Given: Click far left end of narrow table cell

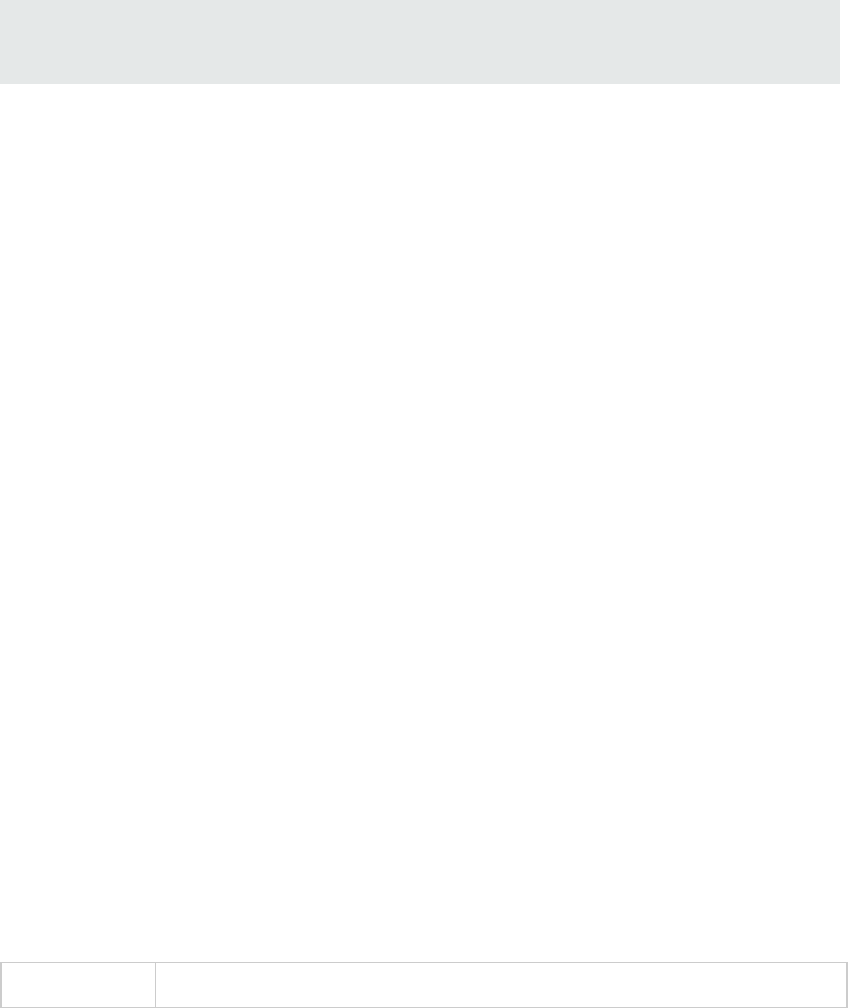Looking at the screenshot, I should tap(6, 985).
